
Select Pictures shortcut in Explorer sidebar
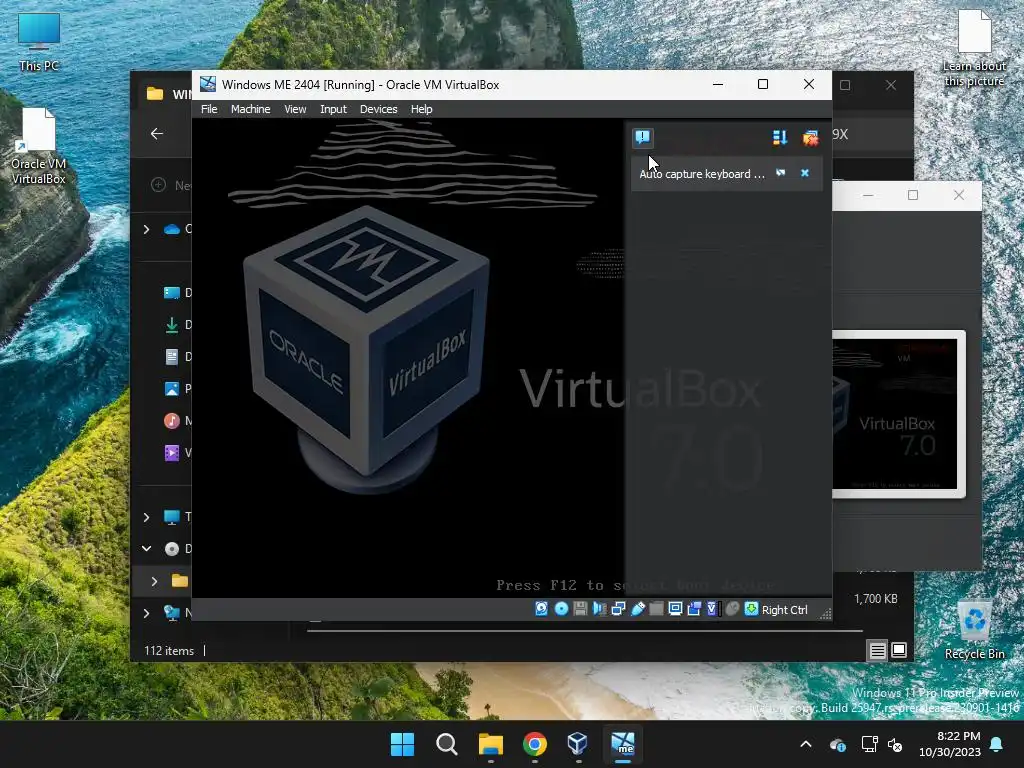[x=172, y=389]
